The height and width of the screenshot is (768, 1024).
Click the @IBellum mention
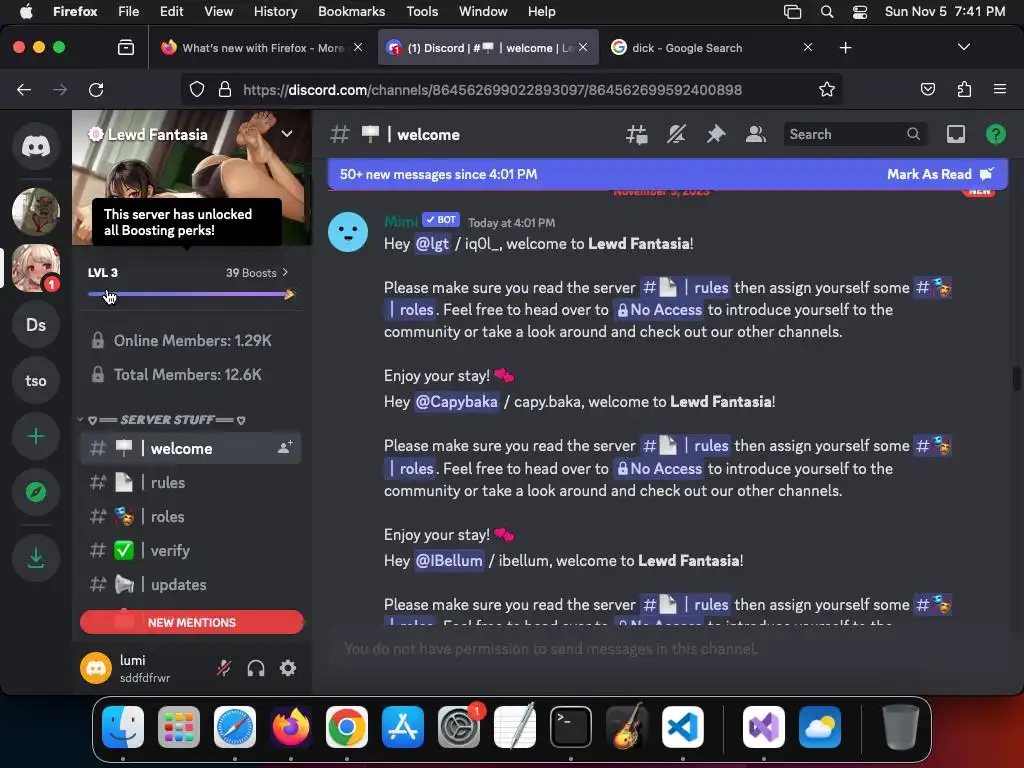tap(449, 560)
